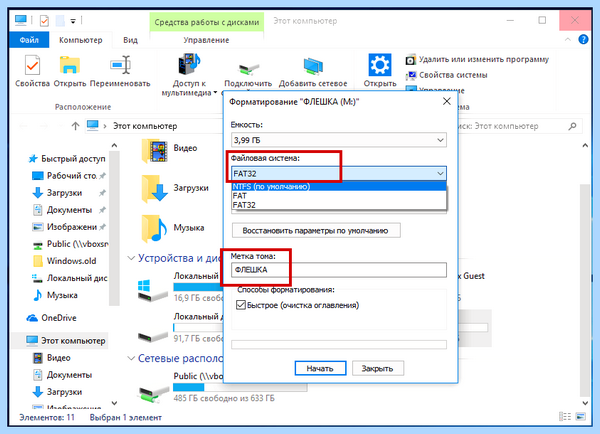Image resolution: width=600 pixels, height=434 pixels.
Task: Expand the ribbon collapse chevron
Action: coord(568,39)
